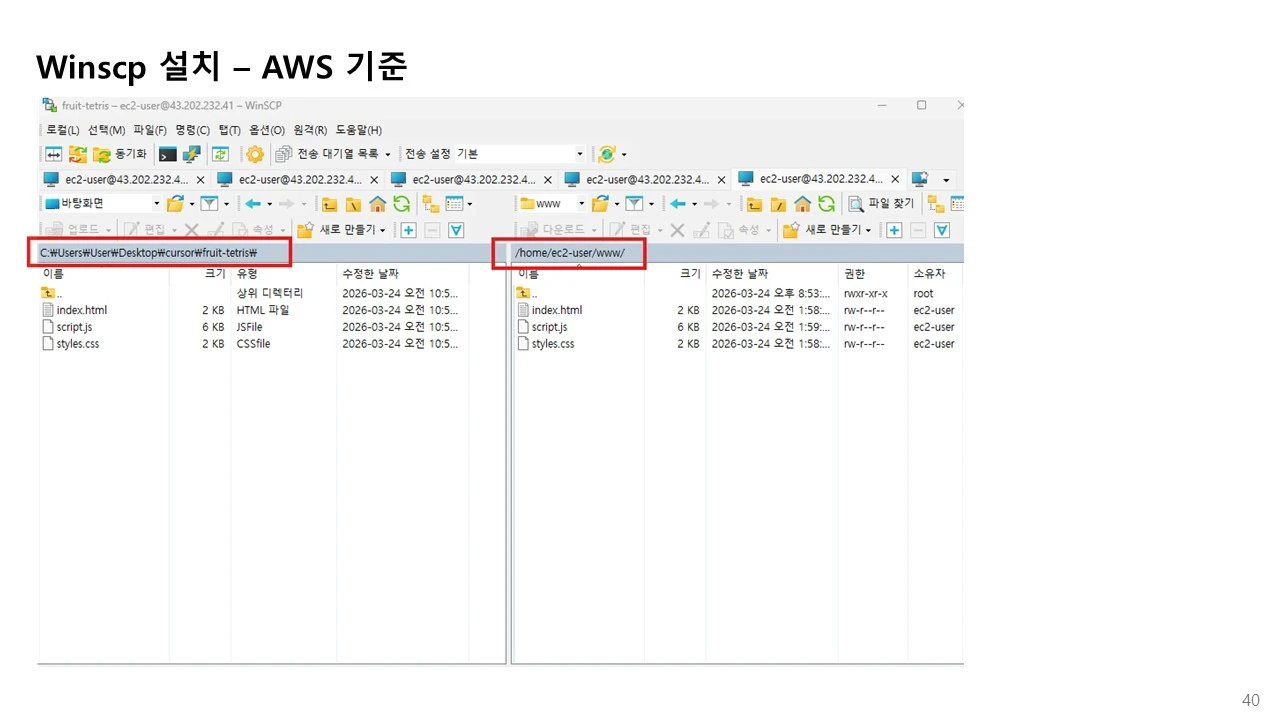This screenshot has width=1280, height=720.
Task: Open local panel view style icon
Action: pyautogui.click(x=455, y=204)
